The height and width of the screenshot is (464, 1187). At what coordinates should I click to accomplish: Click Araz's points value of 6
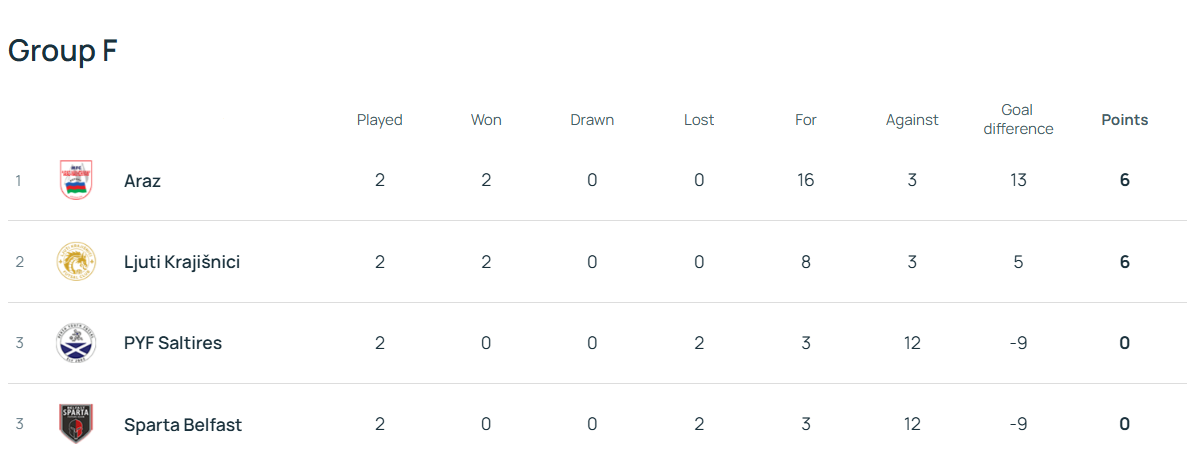point(1124,180)
